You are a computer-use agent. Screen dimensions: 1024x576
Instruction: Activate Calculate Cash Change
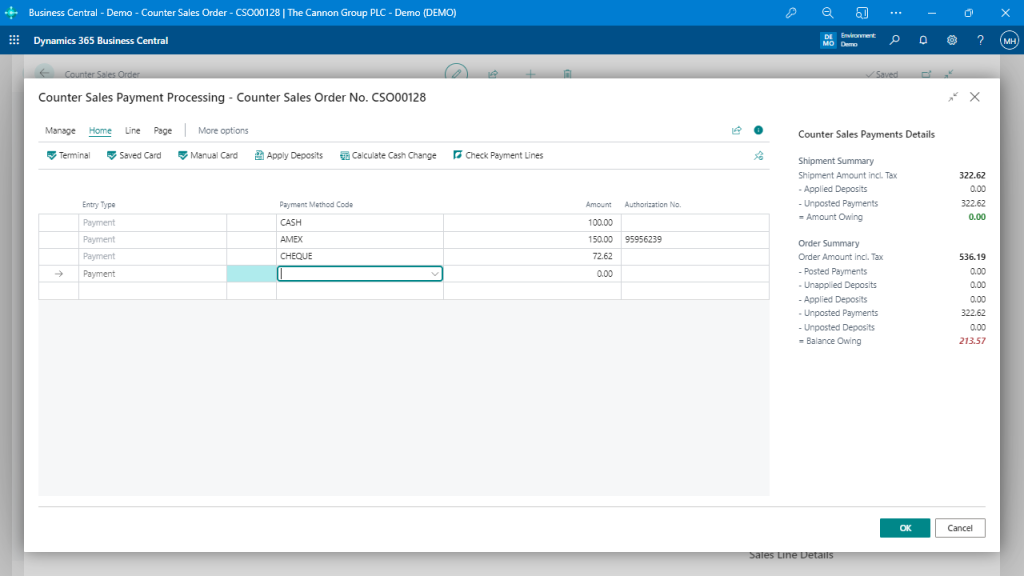click(x=389, y=155)
